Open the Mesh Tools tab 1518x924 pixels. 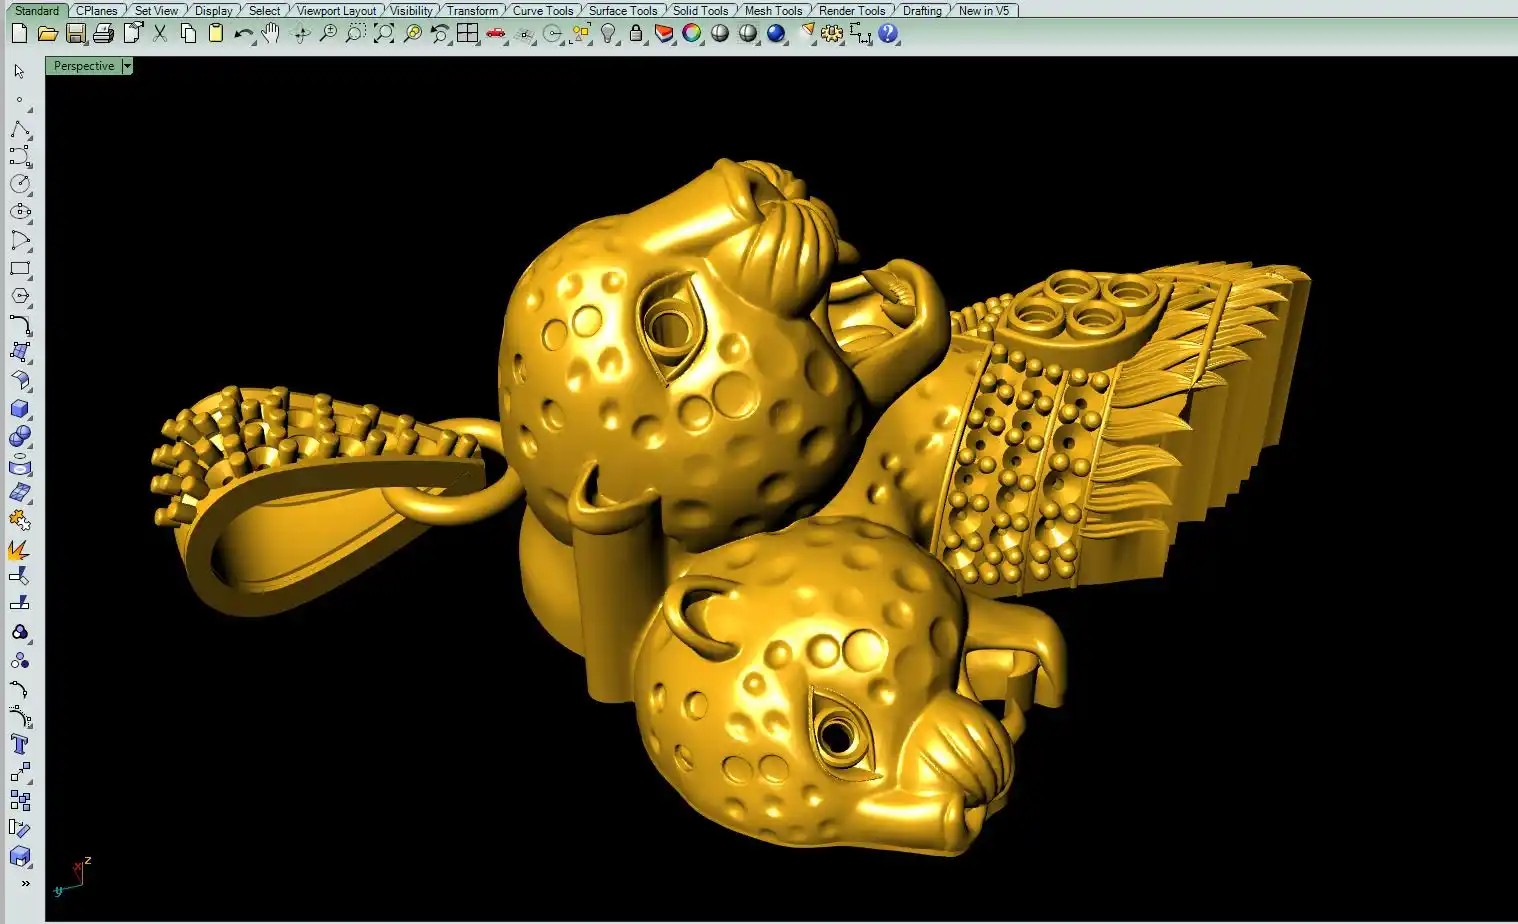coord(773,11)
